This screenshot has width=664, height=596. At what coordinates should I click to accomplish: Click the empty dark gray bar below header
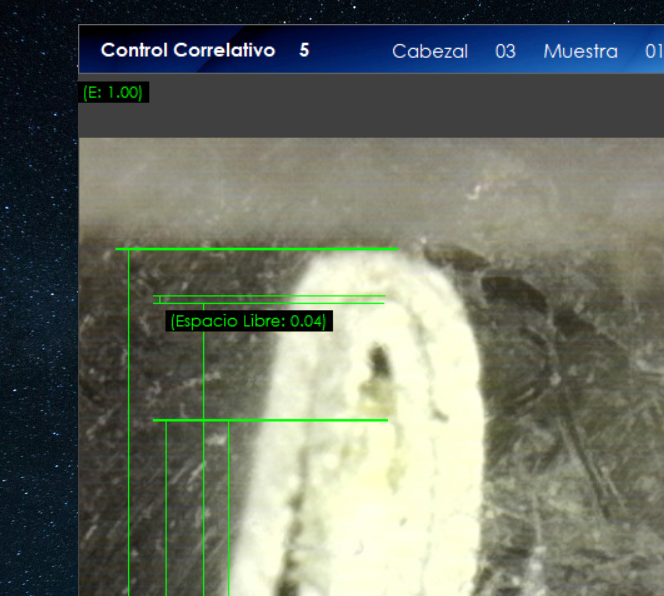coord(400,108)
